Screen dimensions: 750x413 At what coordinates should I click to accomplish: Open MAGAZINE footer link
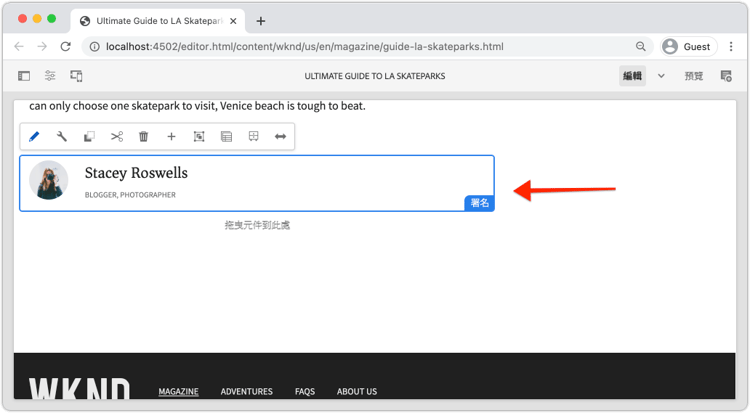178,391
